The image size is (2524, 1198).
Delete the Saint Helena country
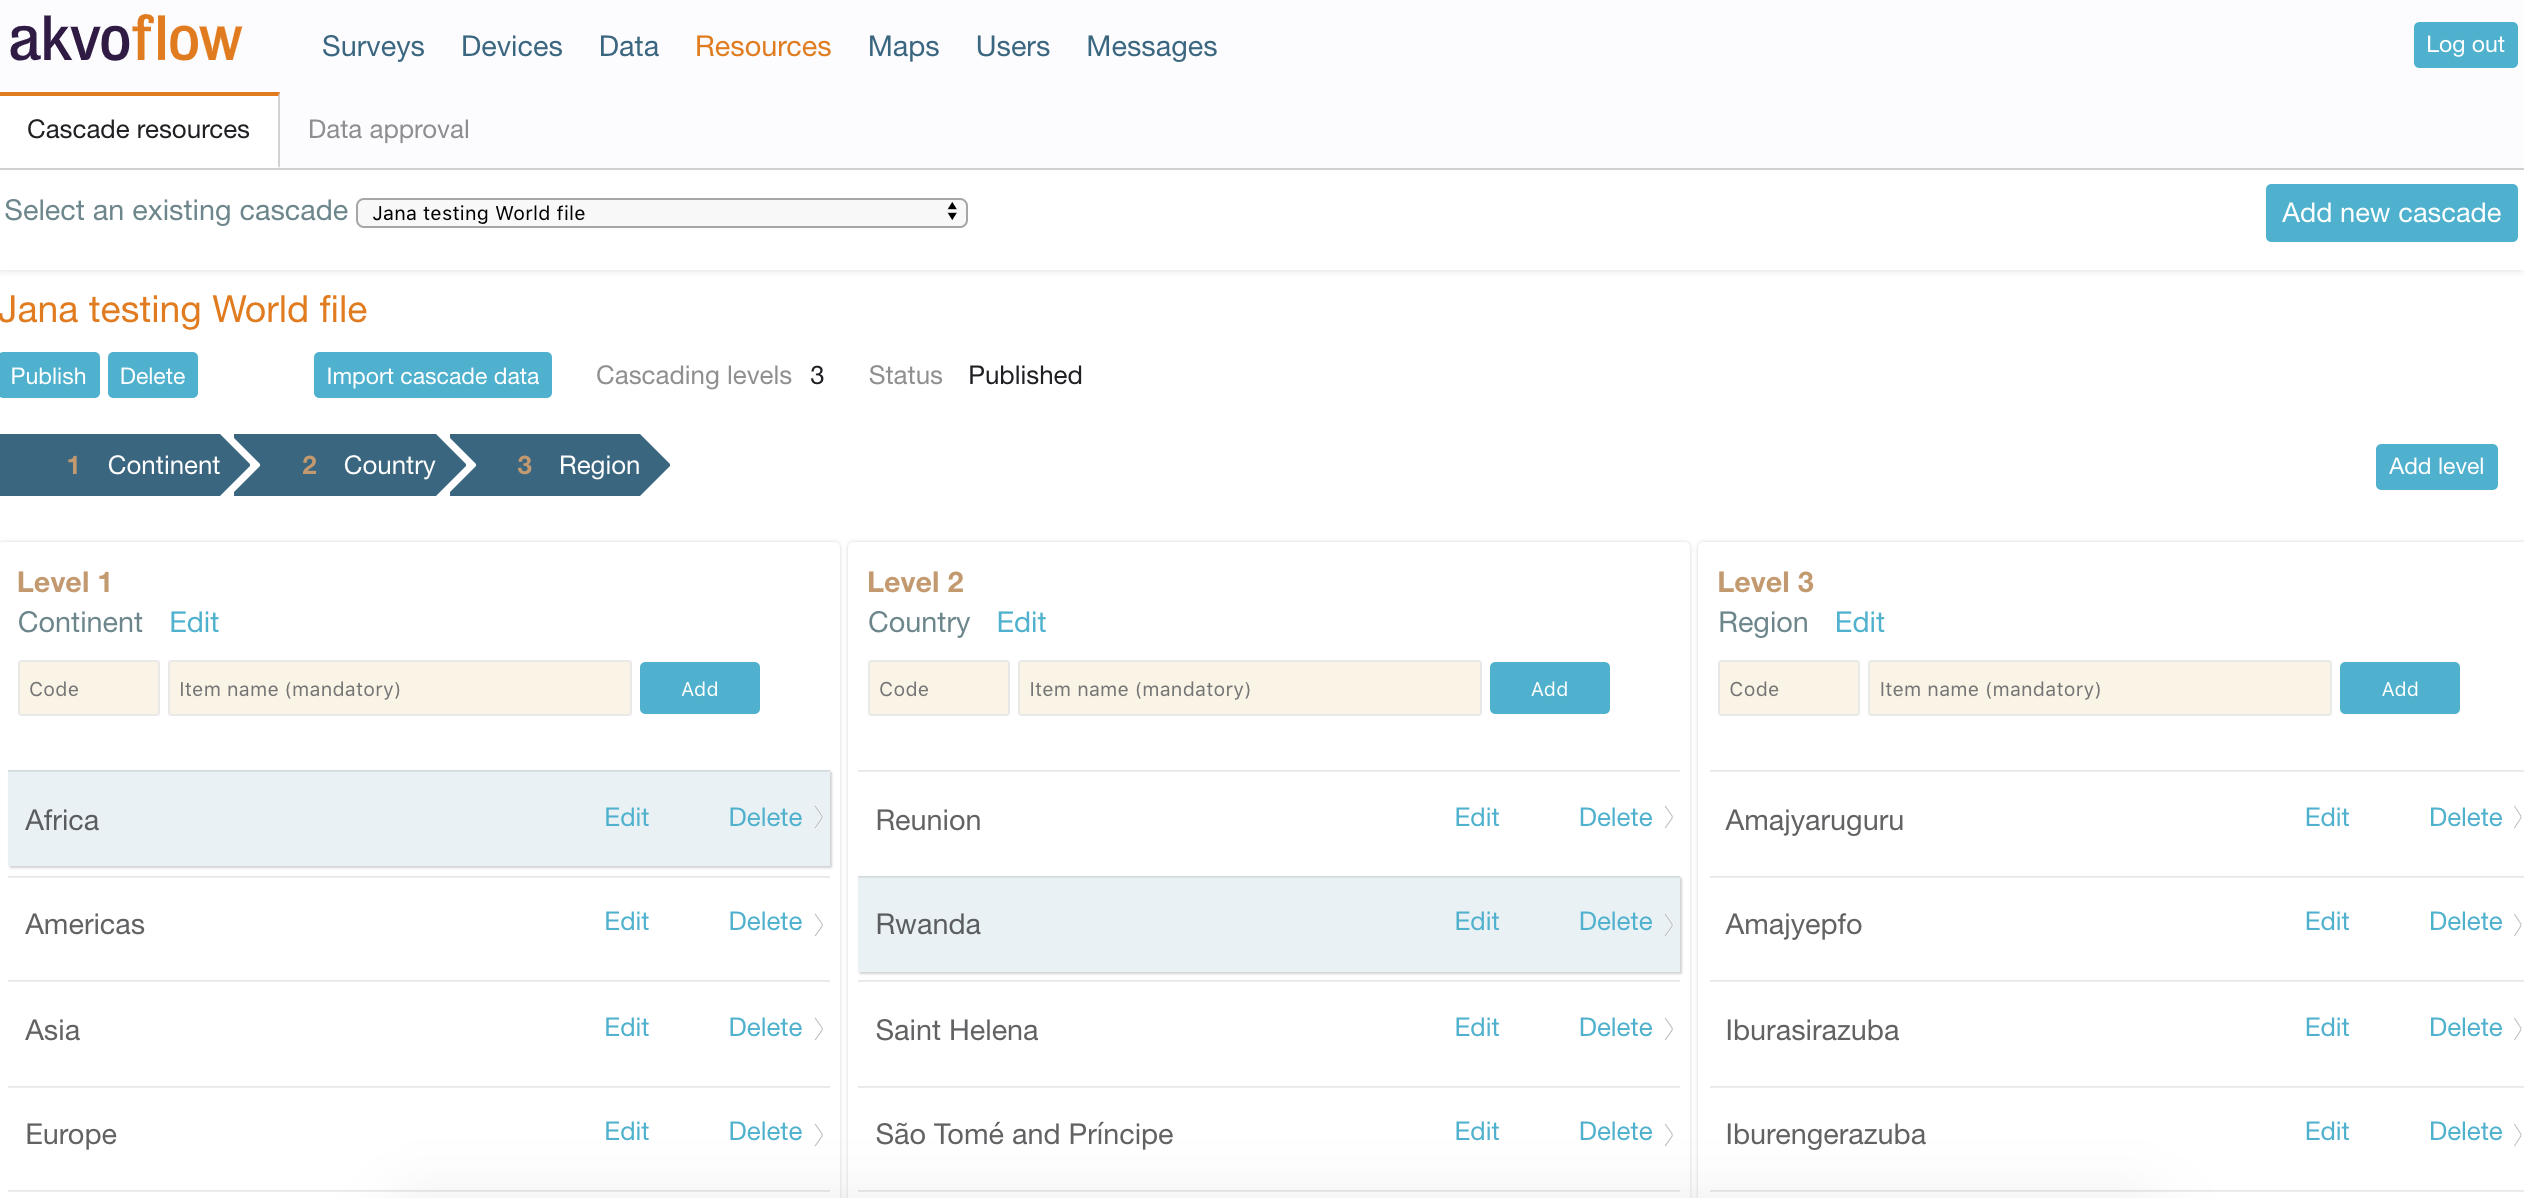pyautogui.click(x=1614, y=1027)
